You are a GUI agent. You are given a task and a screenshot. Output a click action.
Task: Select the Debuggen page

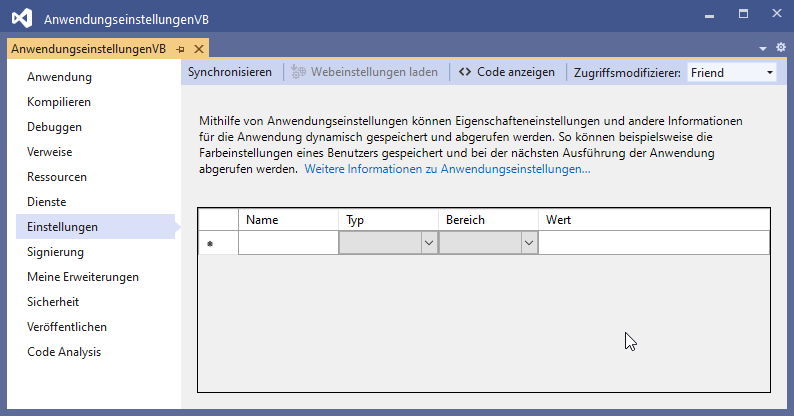pyautogui.click(x=54, y=127)
